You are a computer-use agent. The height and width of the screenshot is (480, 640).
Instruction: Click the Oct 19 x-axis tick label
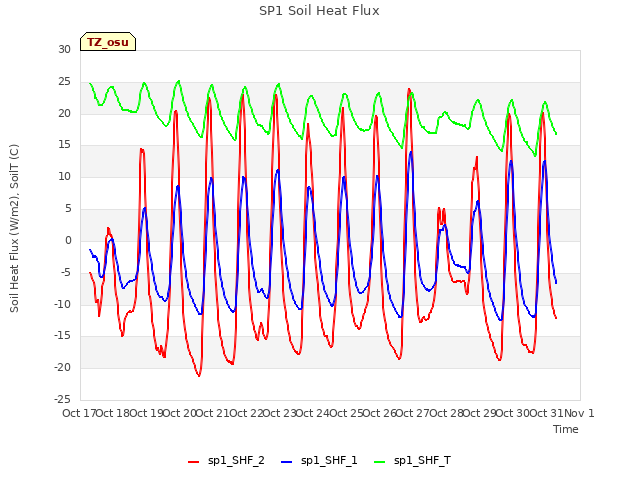tap(146, 413)
